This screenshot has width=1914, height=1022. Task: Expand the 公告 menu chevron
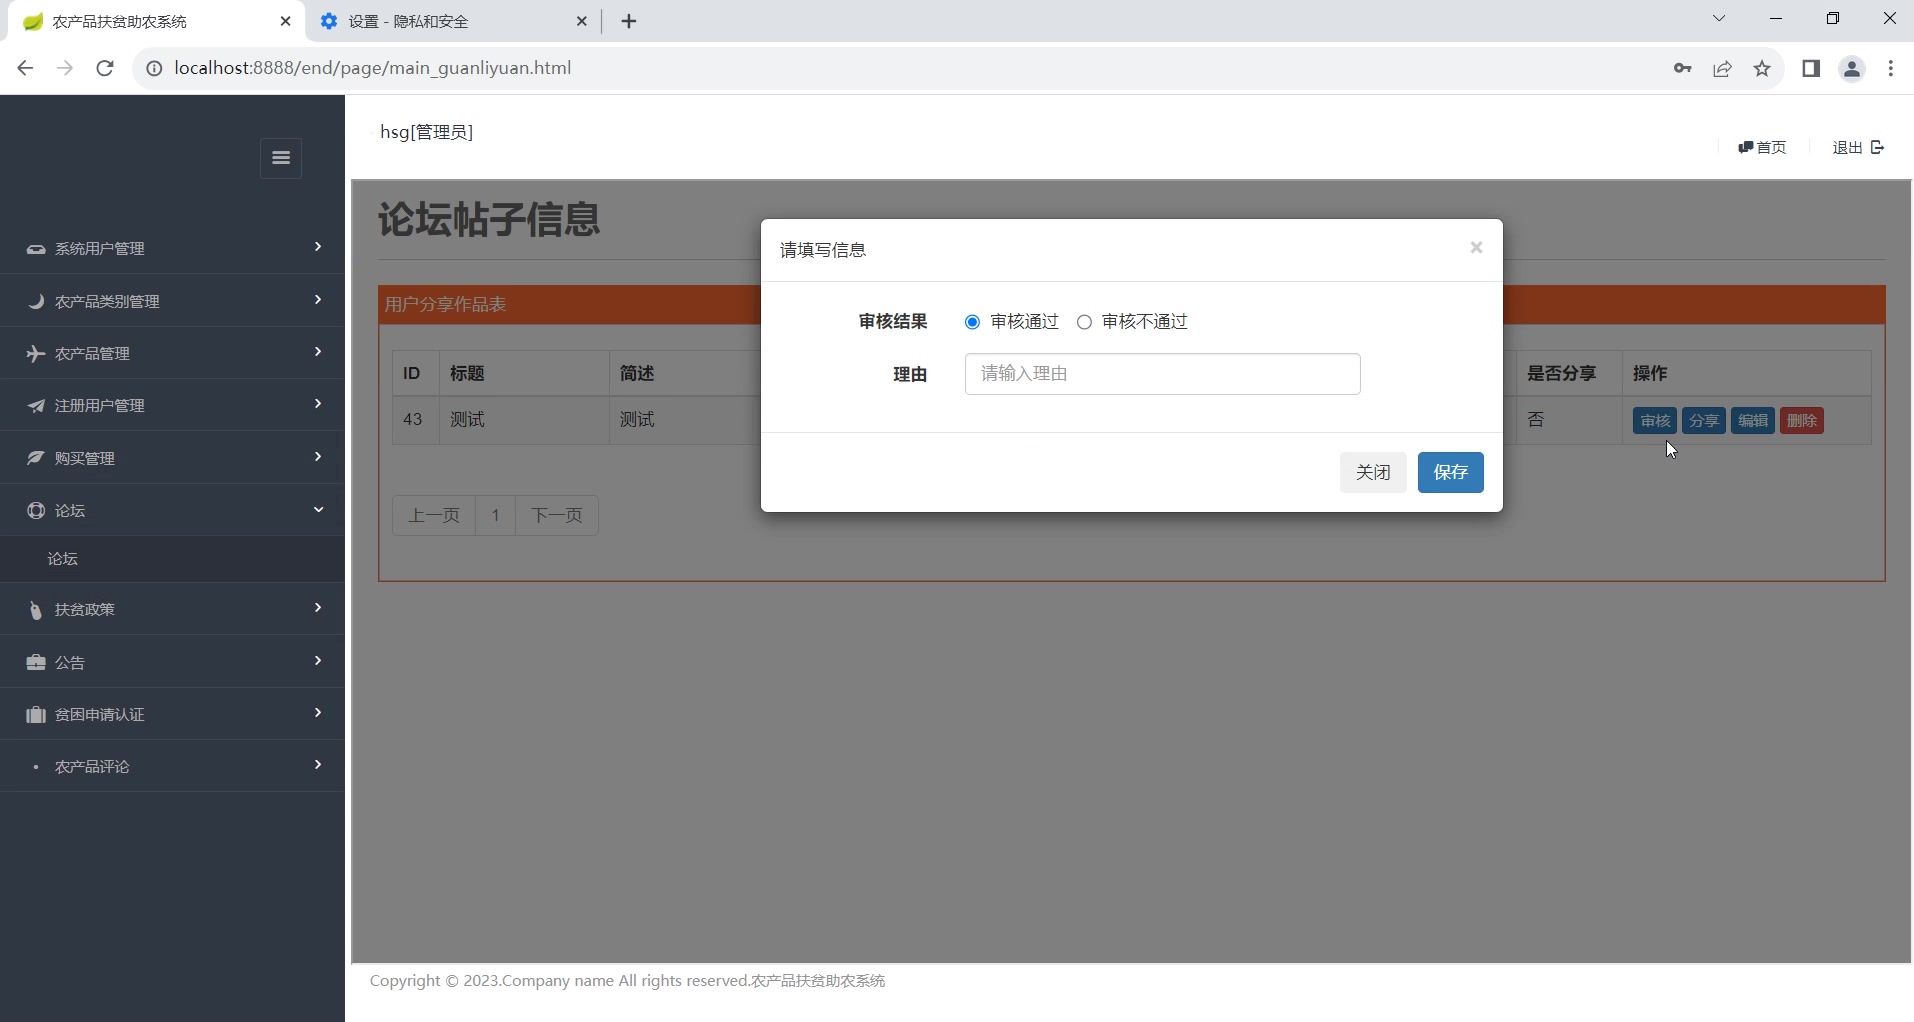click(318, 661)
